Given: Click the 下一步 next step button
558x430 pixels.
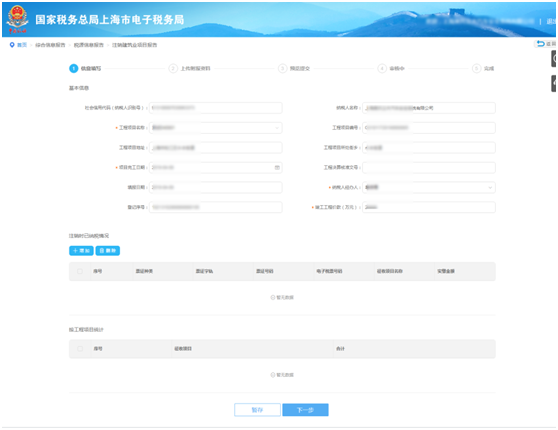Looking at the screenshot, I should (x=305, y=410).
